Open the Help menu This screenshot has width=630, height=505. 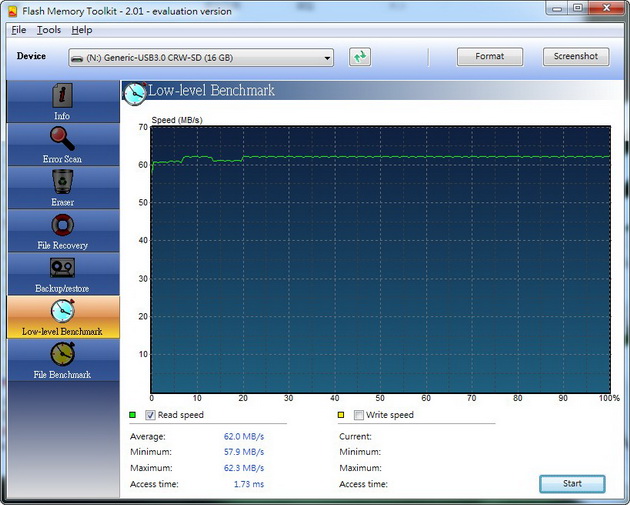[x=82, y=30]
